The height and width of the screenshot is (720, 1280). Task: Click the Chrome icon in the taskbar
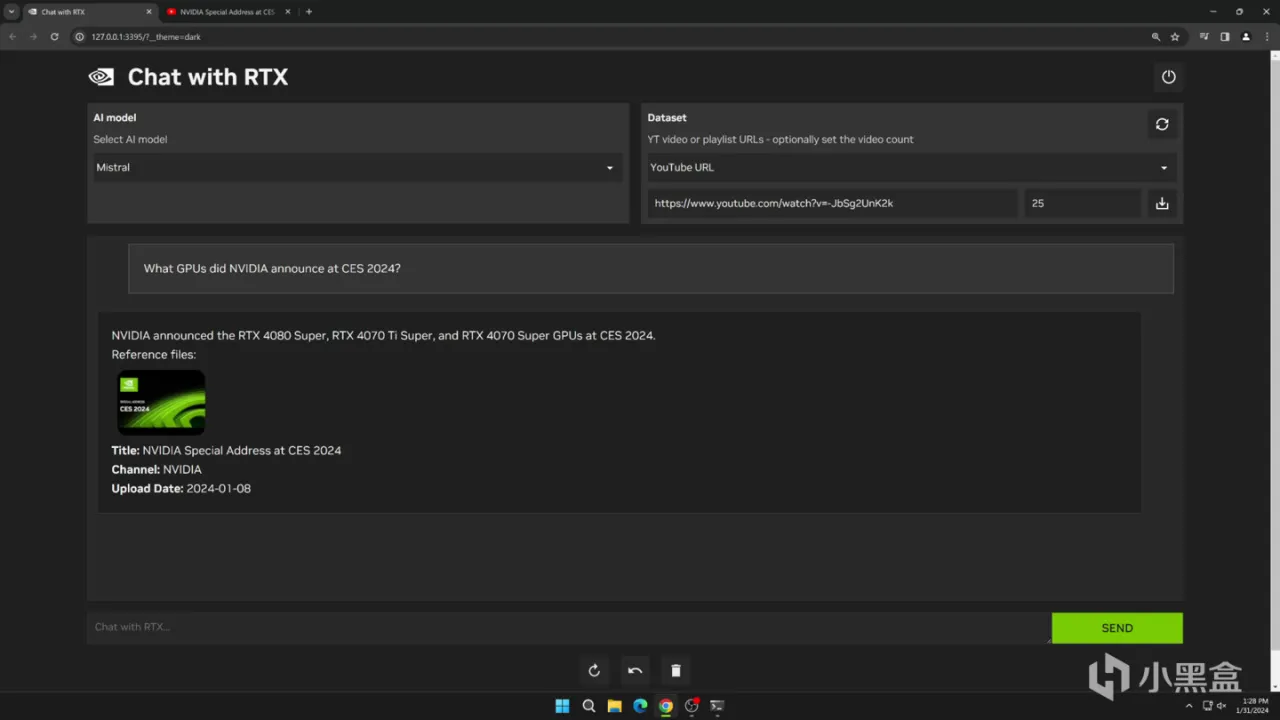pos(666,706)
